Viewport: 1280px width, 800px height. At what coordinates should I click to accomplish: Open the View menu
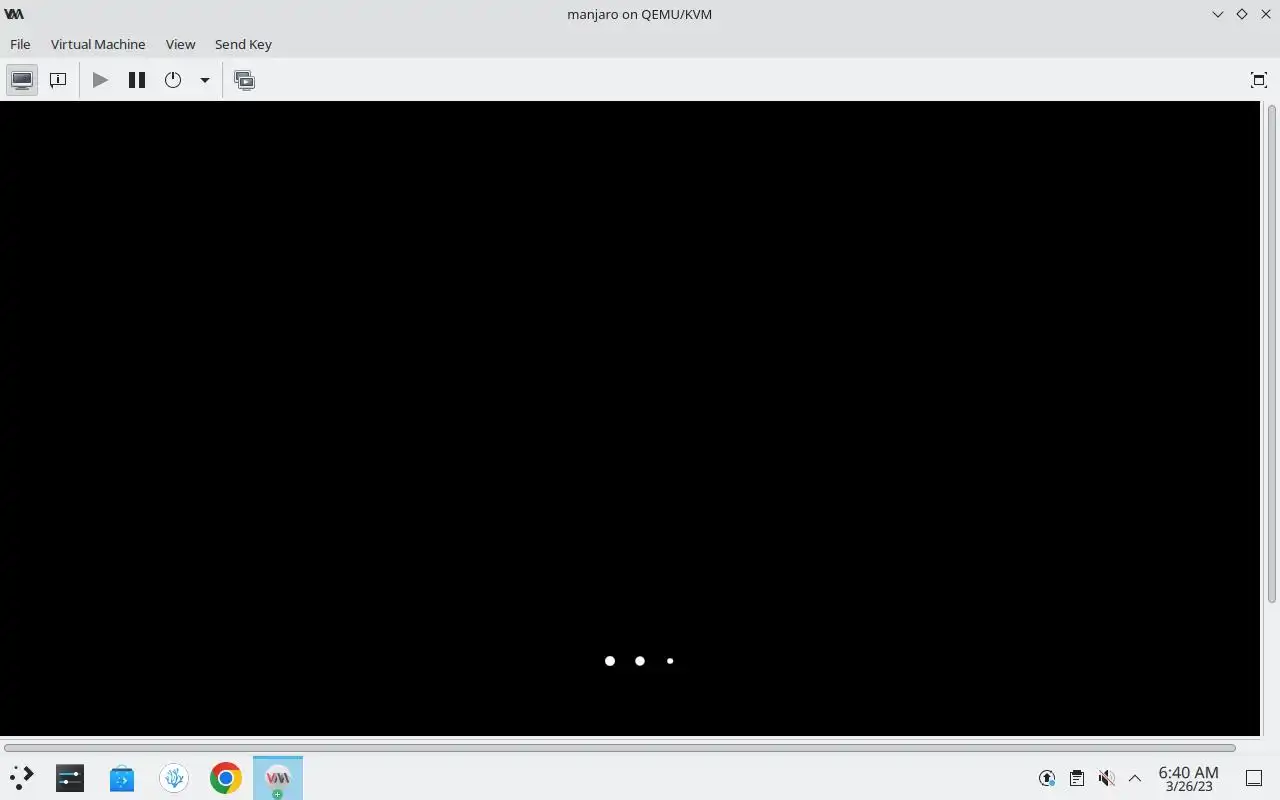[x=180, y=44]
